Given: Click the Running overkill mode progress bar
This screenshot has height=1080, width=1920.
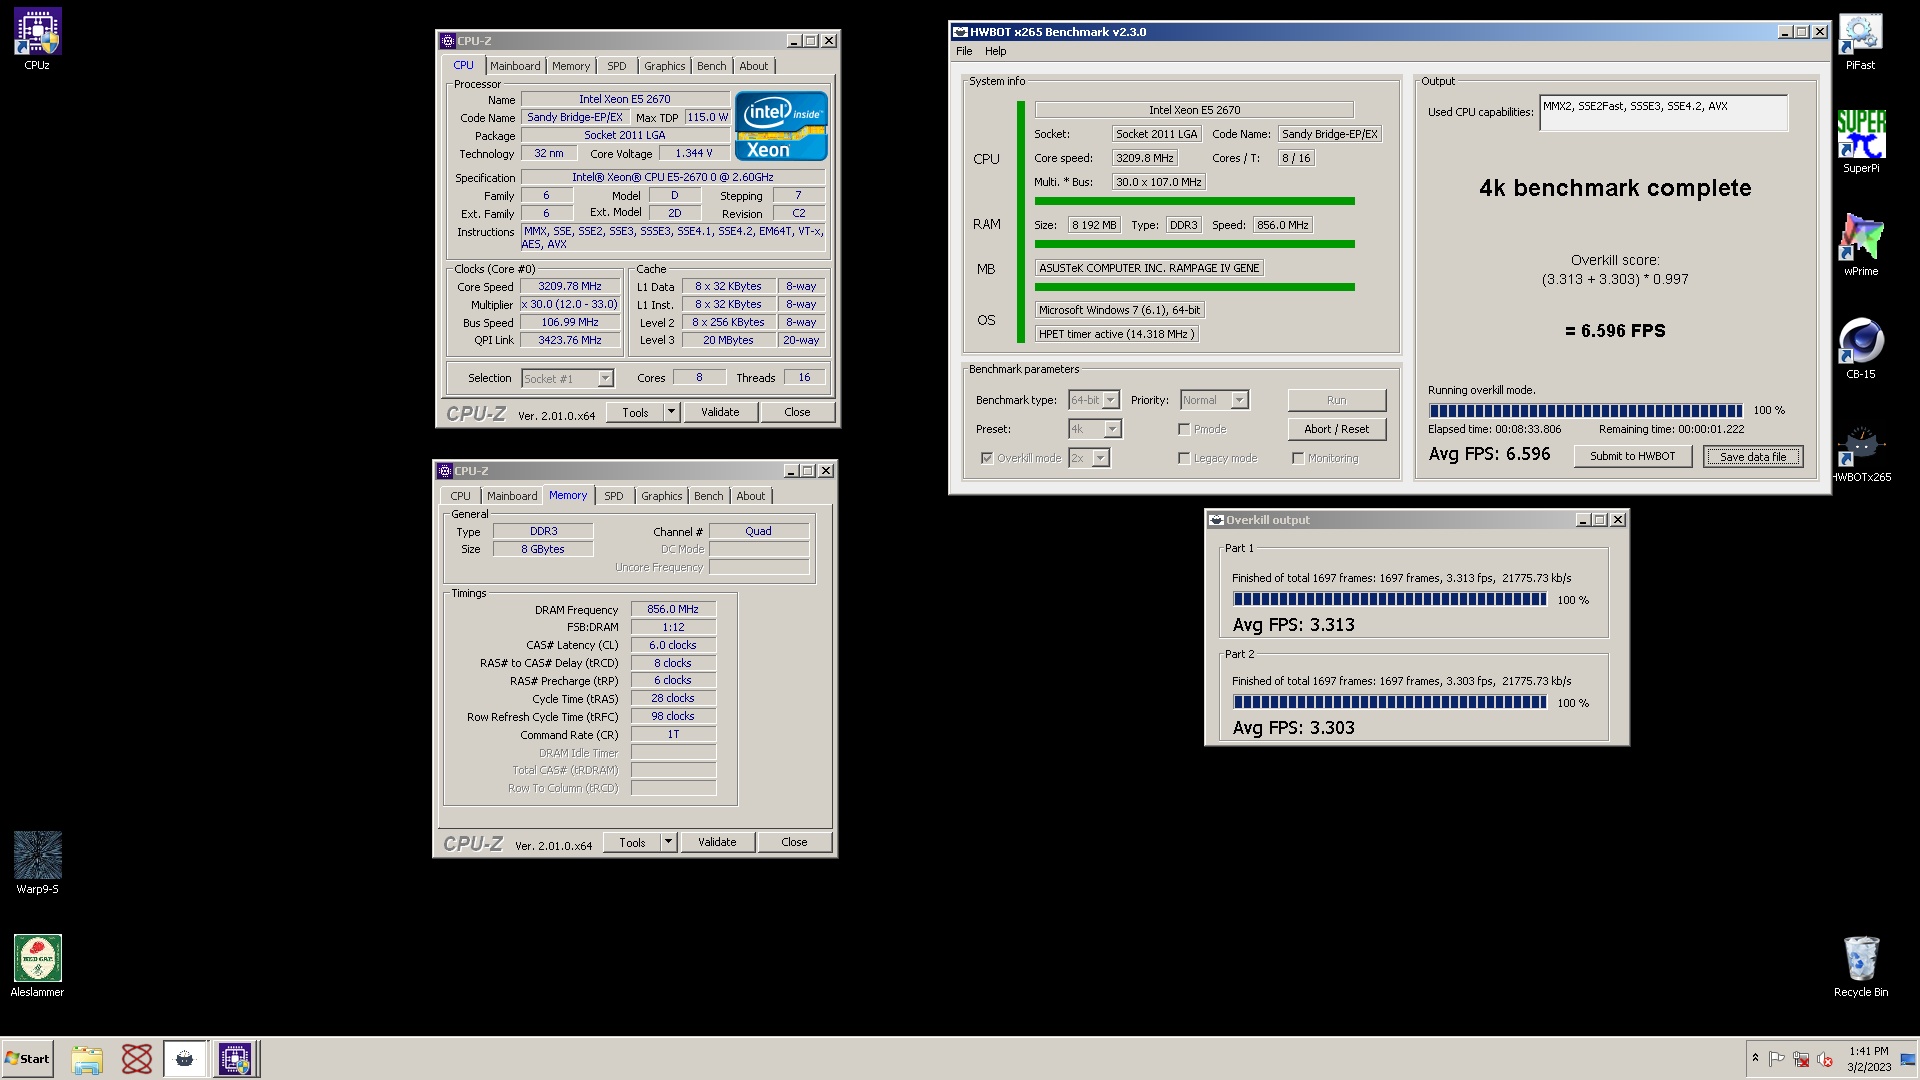Looking at the screenshot, I should click(x=1585, y=411).
